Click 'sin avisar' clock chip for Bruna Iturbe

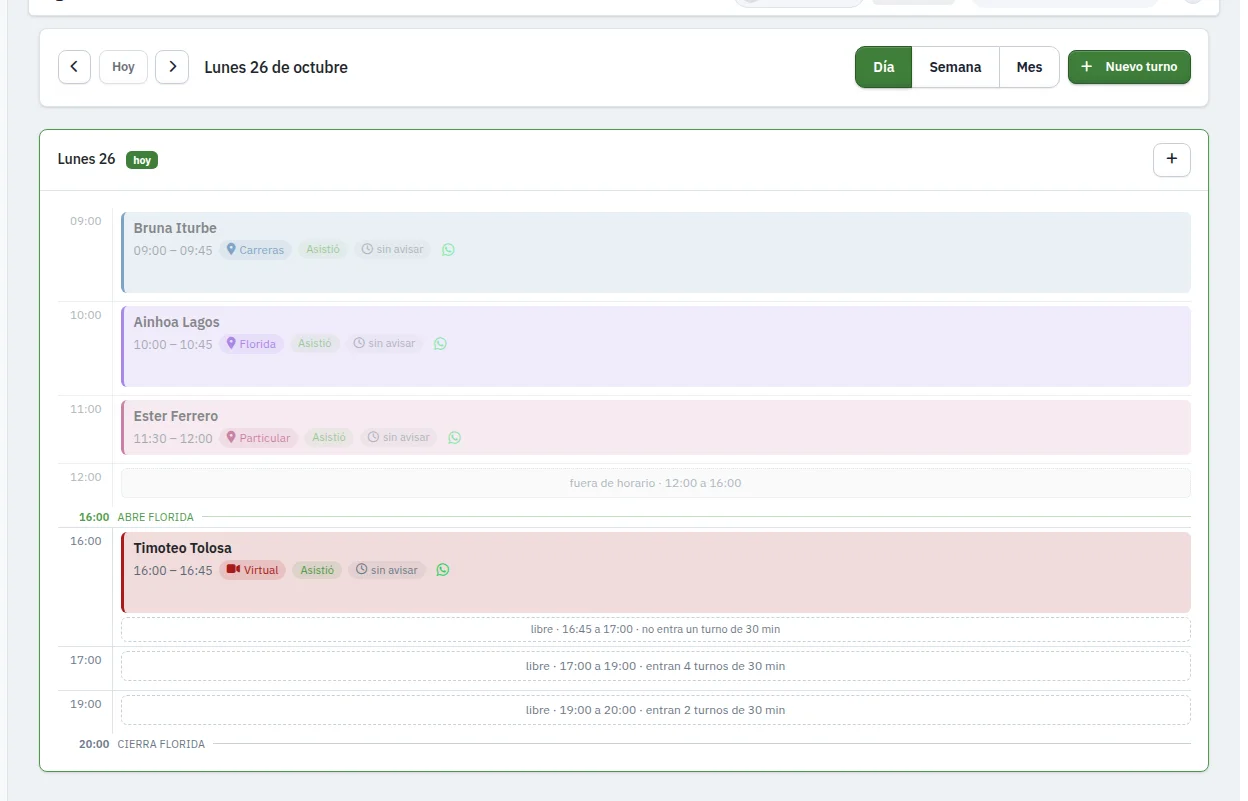[392, 250]
